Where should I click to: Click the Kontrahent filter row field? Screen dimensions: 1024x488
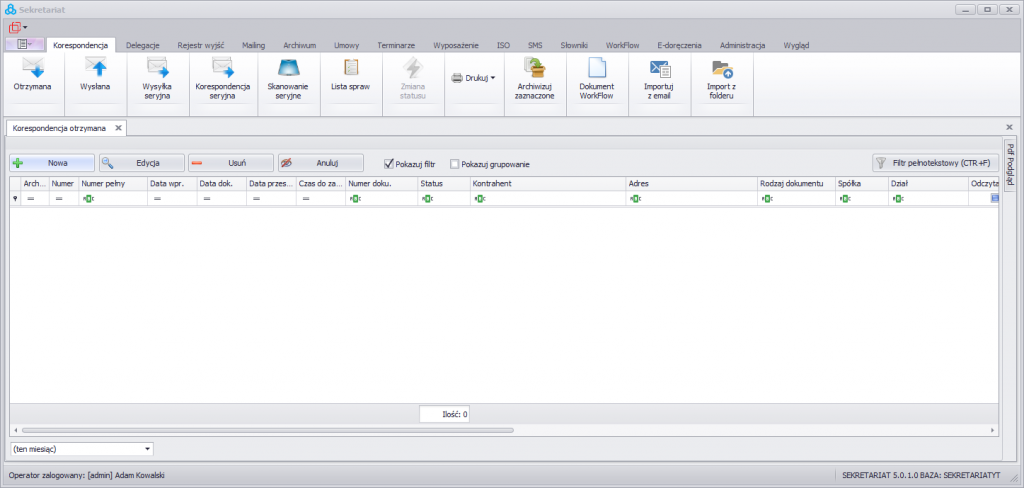(550, 199)
